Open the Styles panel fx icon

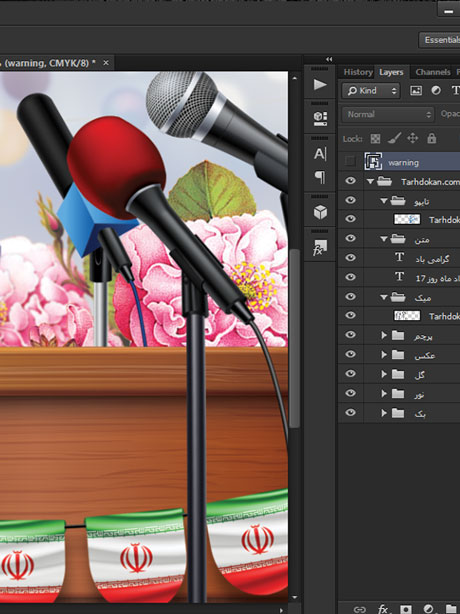pos(319,247)
